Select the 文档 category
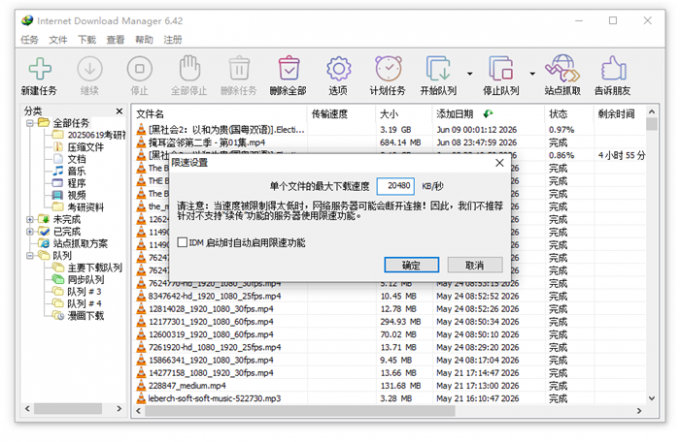This screenshot has width=680, height=442. (76, 159)
